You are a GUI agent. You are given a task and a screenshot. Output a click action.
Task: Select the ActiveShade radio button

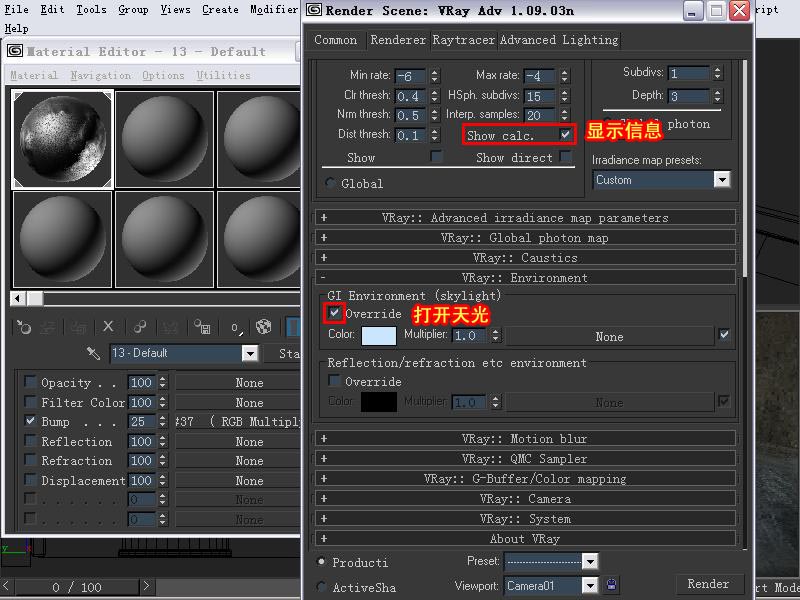click(x=321, y=587)
